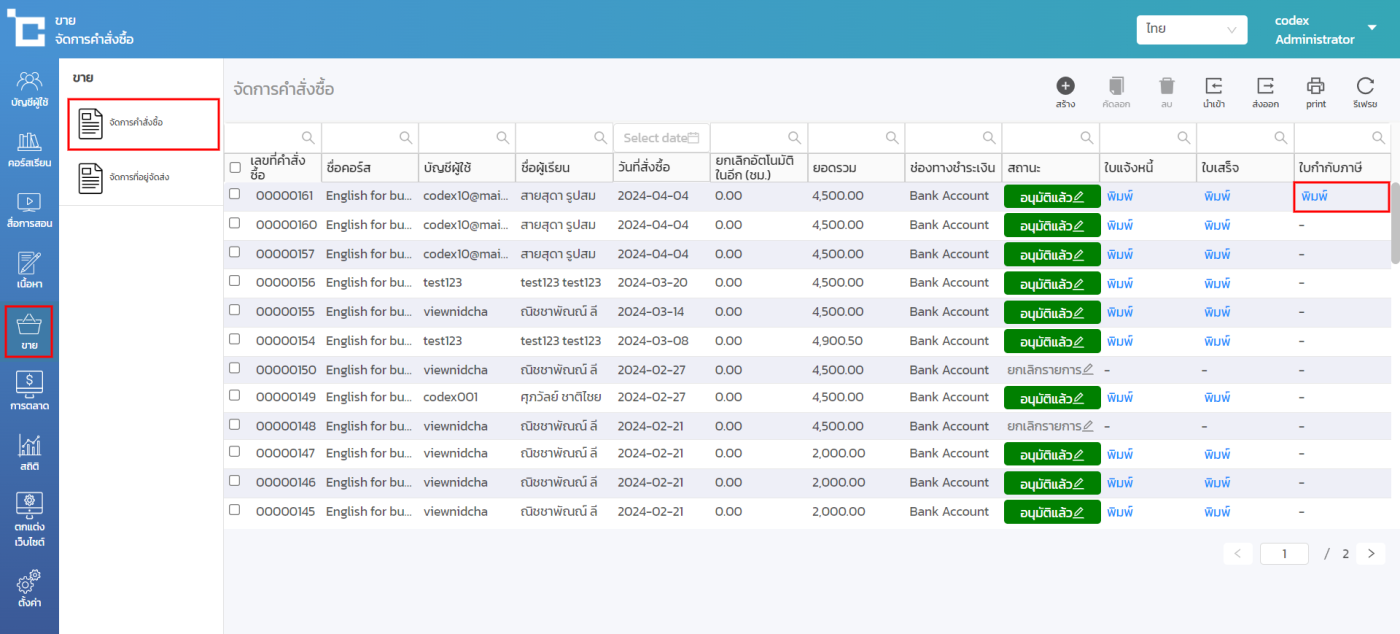Select the checkbox for order 00000150
Viewport: 1400px width, 634px height.
(x=235, y=368)
